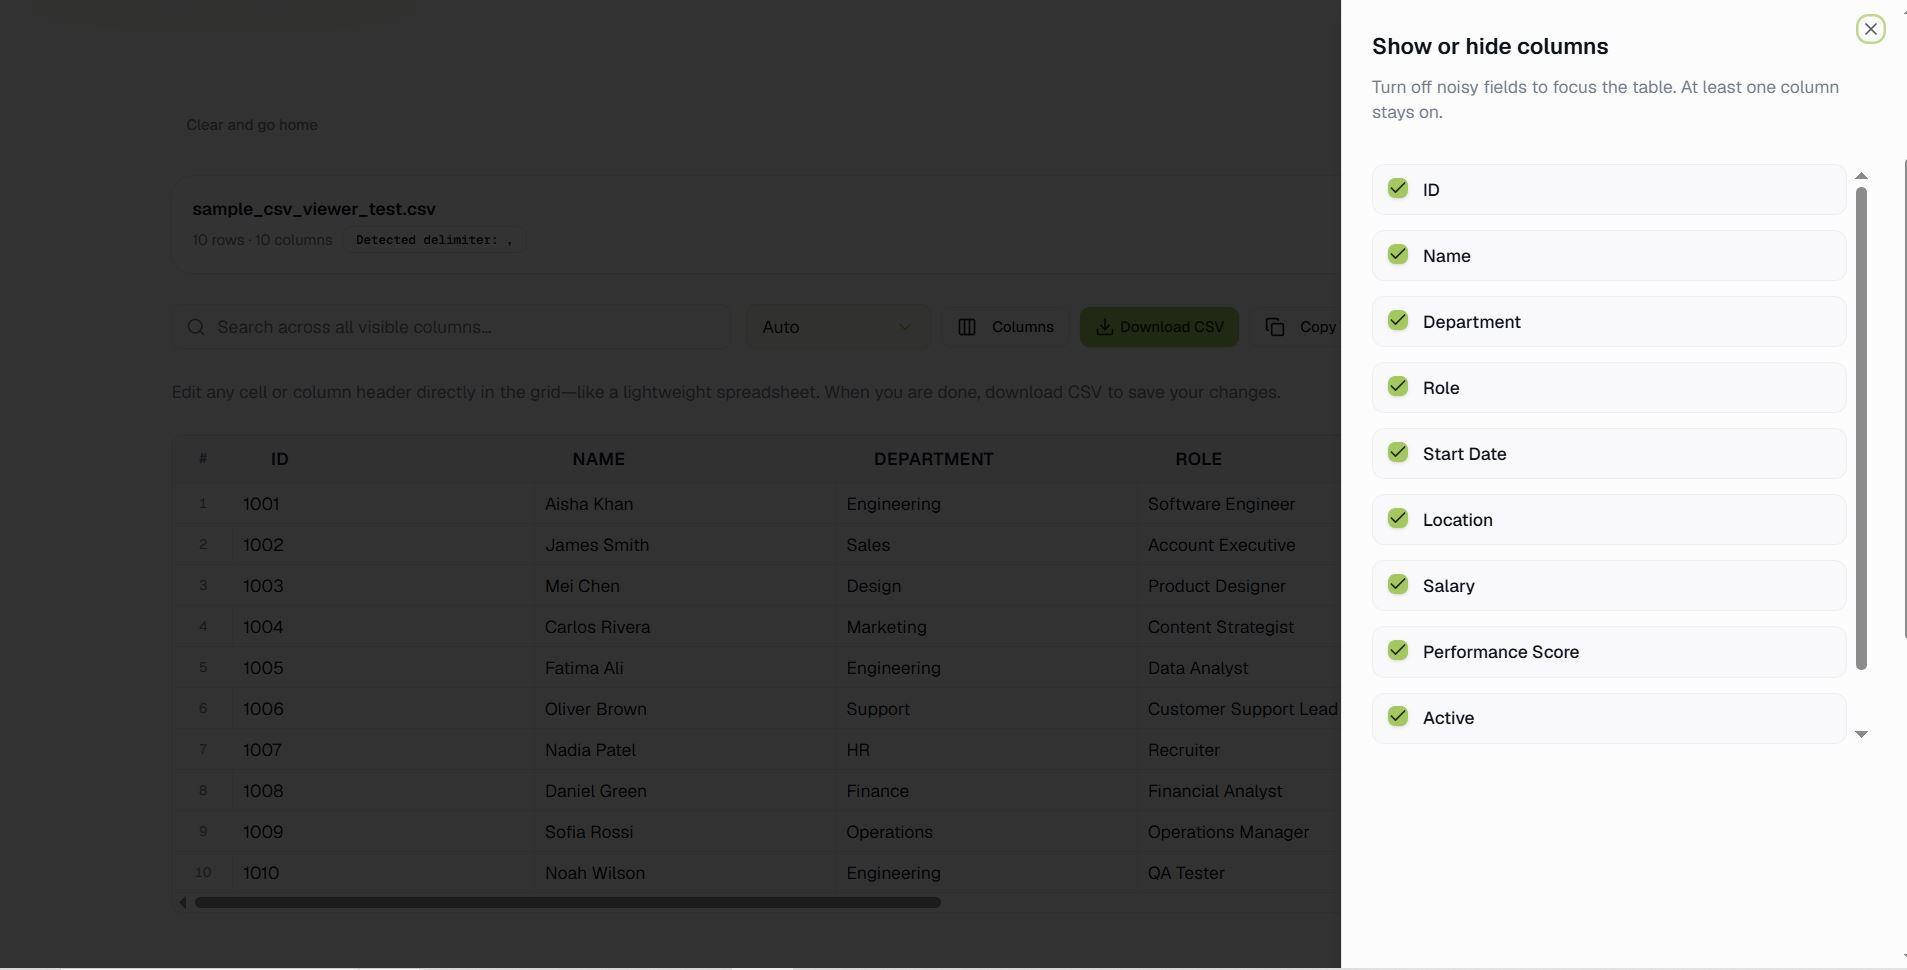Toggle the Role column visibility
Screen dimensions: 1907x970
click(x=1398, y=387)
